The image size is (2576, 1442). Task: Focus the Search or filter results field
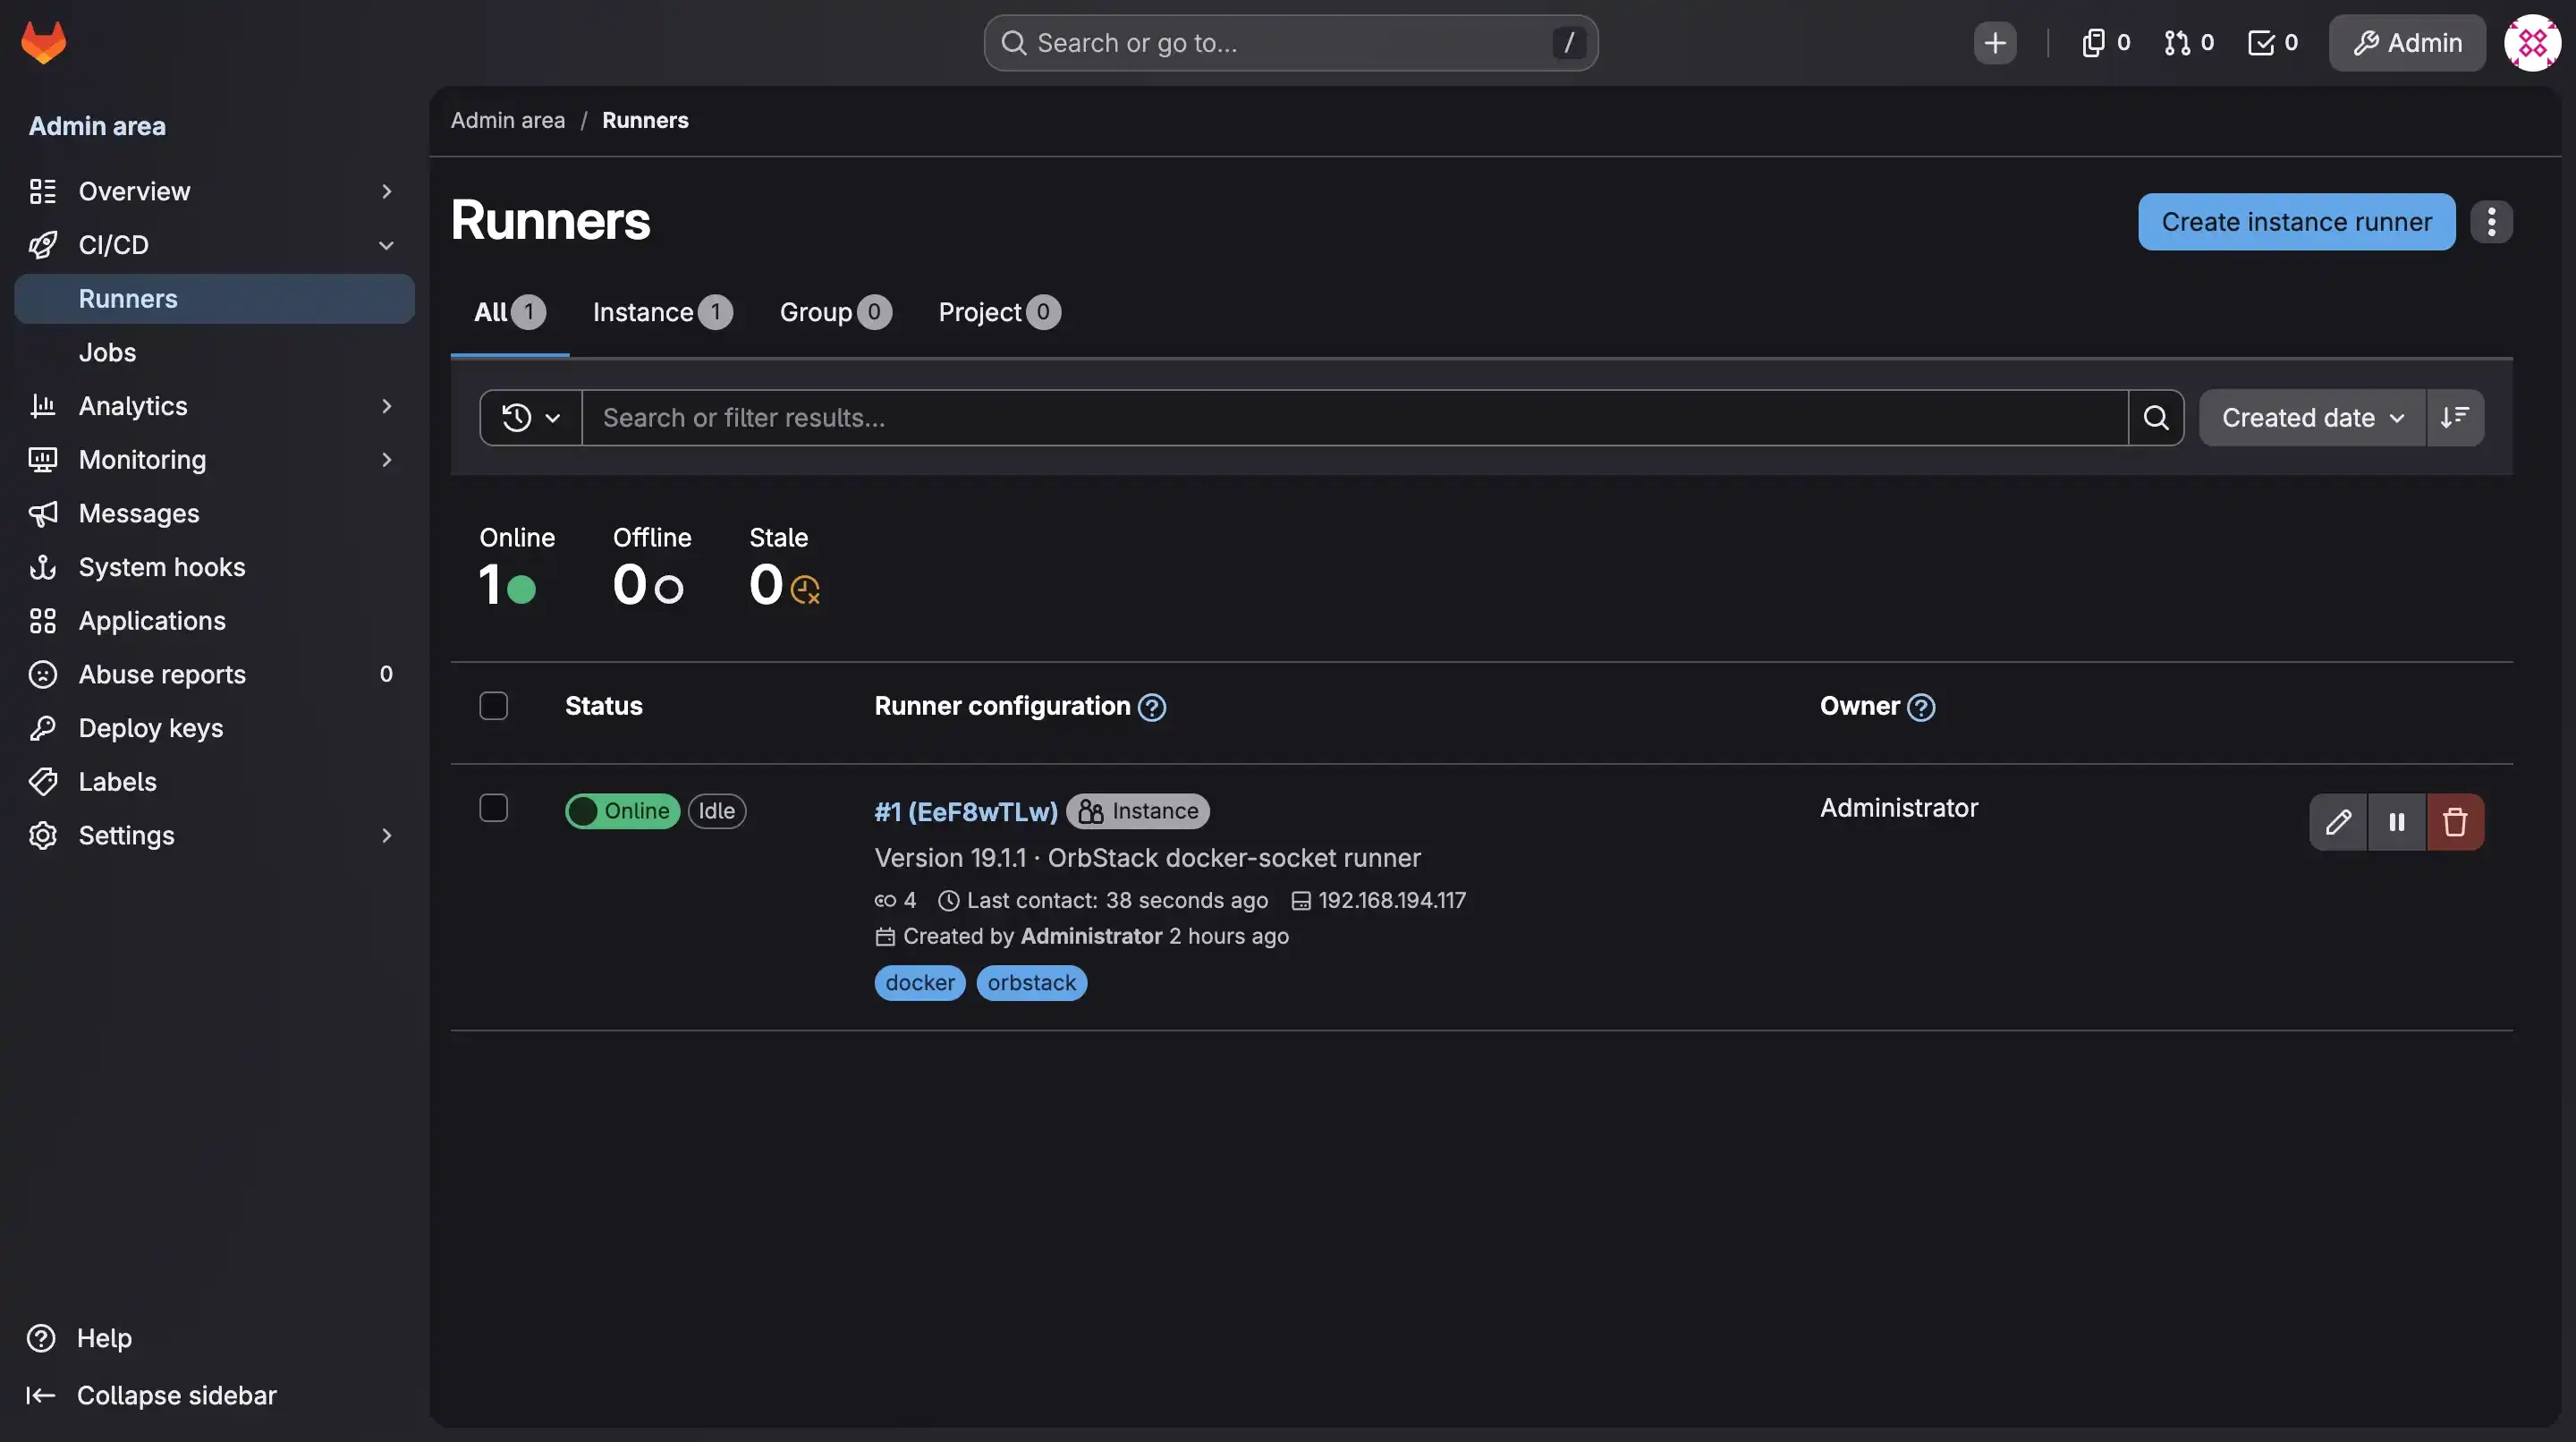tap(1355, 418)
